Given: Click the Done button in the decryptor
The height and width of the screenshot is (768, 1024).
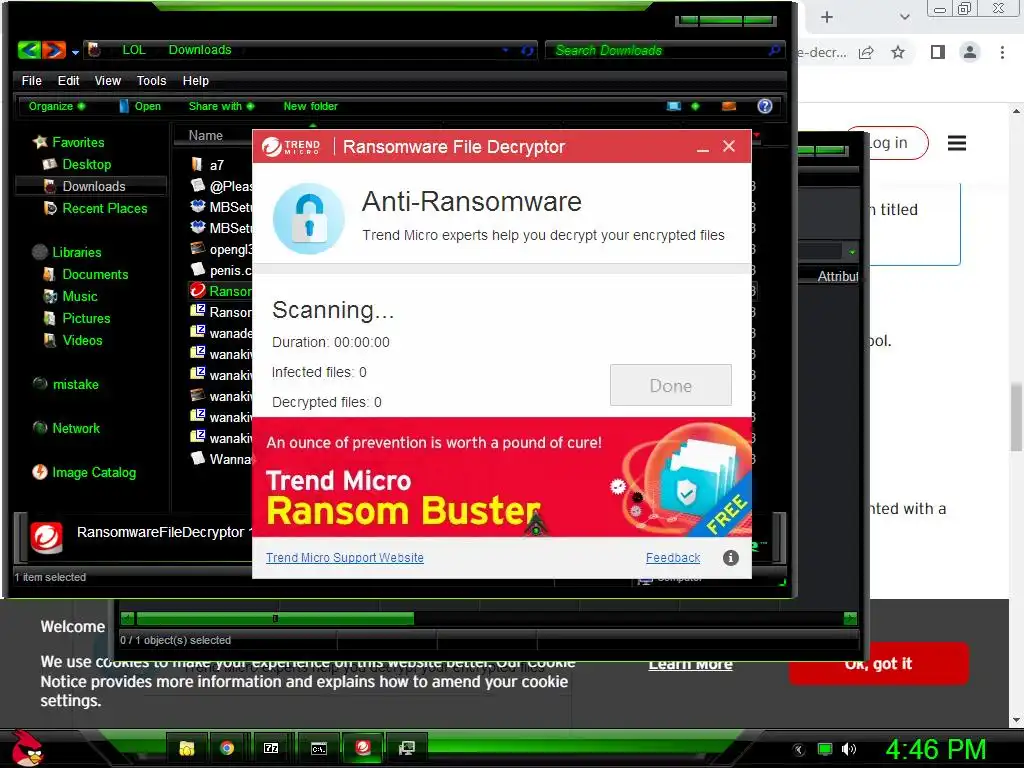Looking at the screenshot, I should click(671, 385).
